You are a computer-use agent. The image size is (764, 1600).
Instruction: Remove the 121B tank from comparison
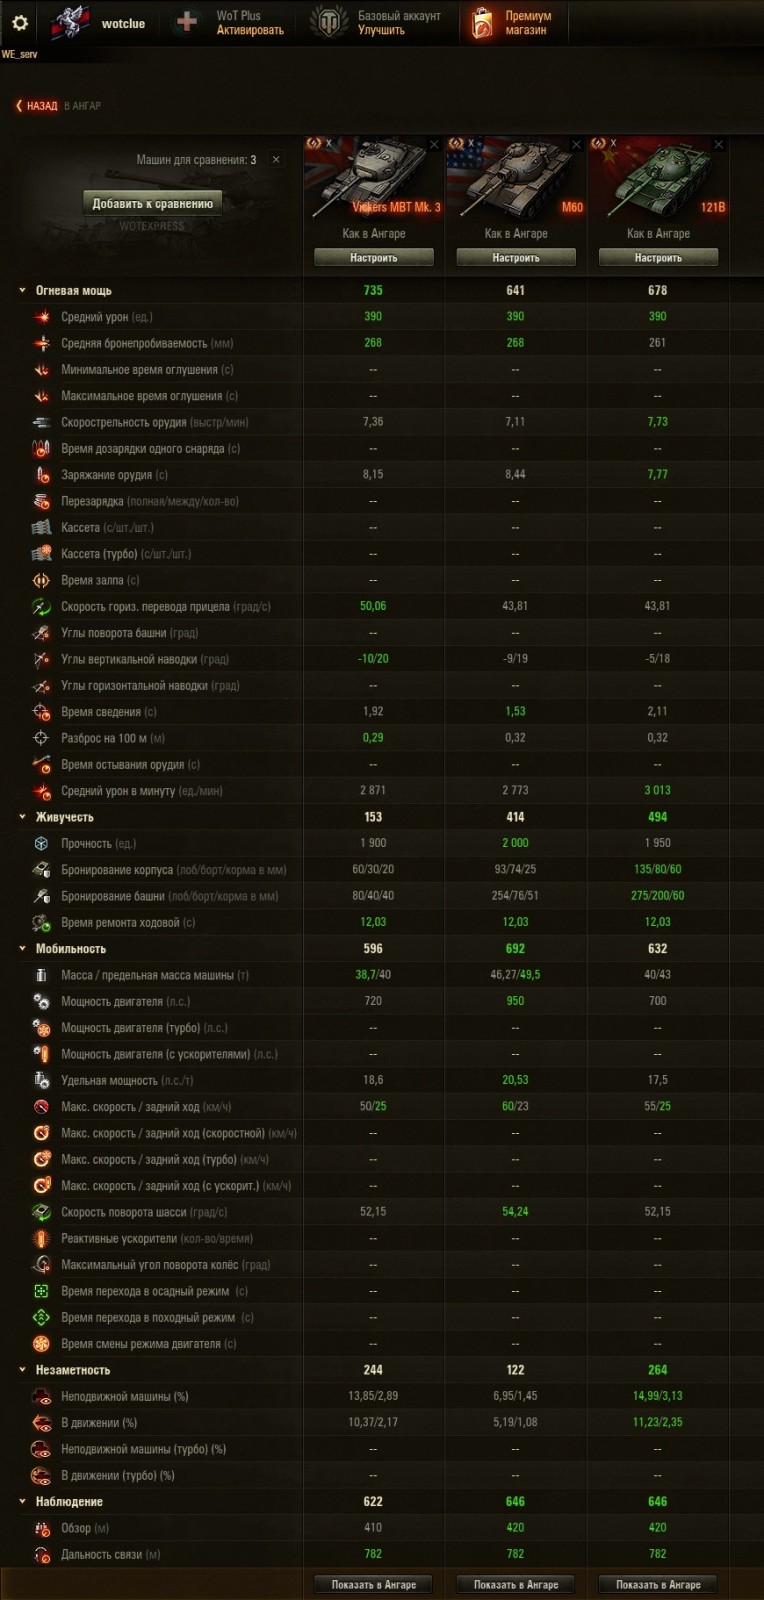tap(718, 144)
